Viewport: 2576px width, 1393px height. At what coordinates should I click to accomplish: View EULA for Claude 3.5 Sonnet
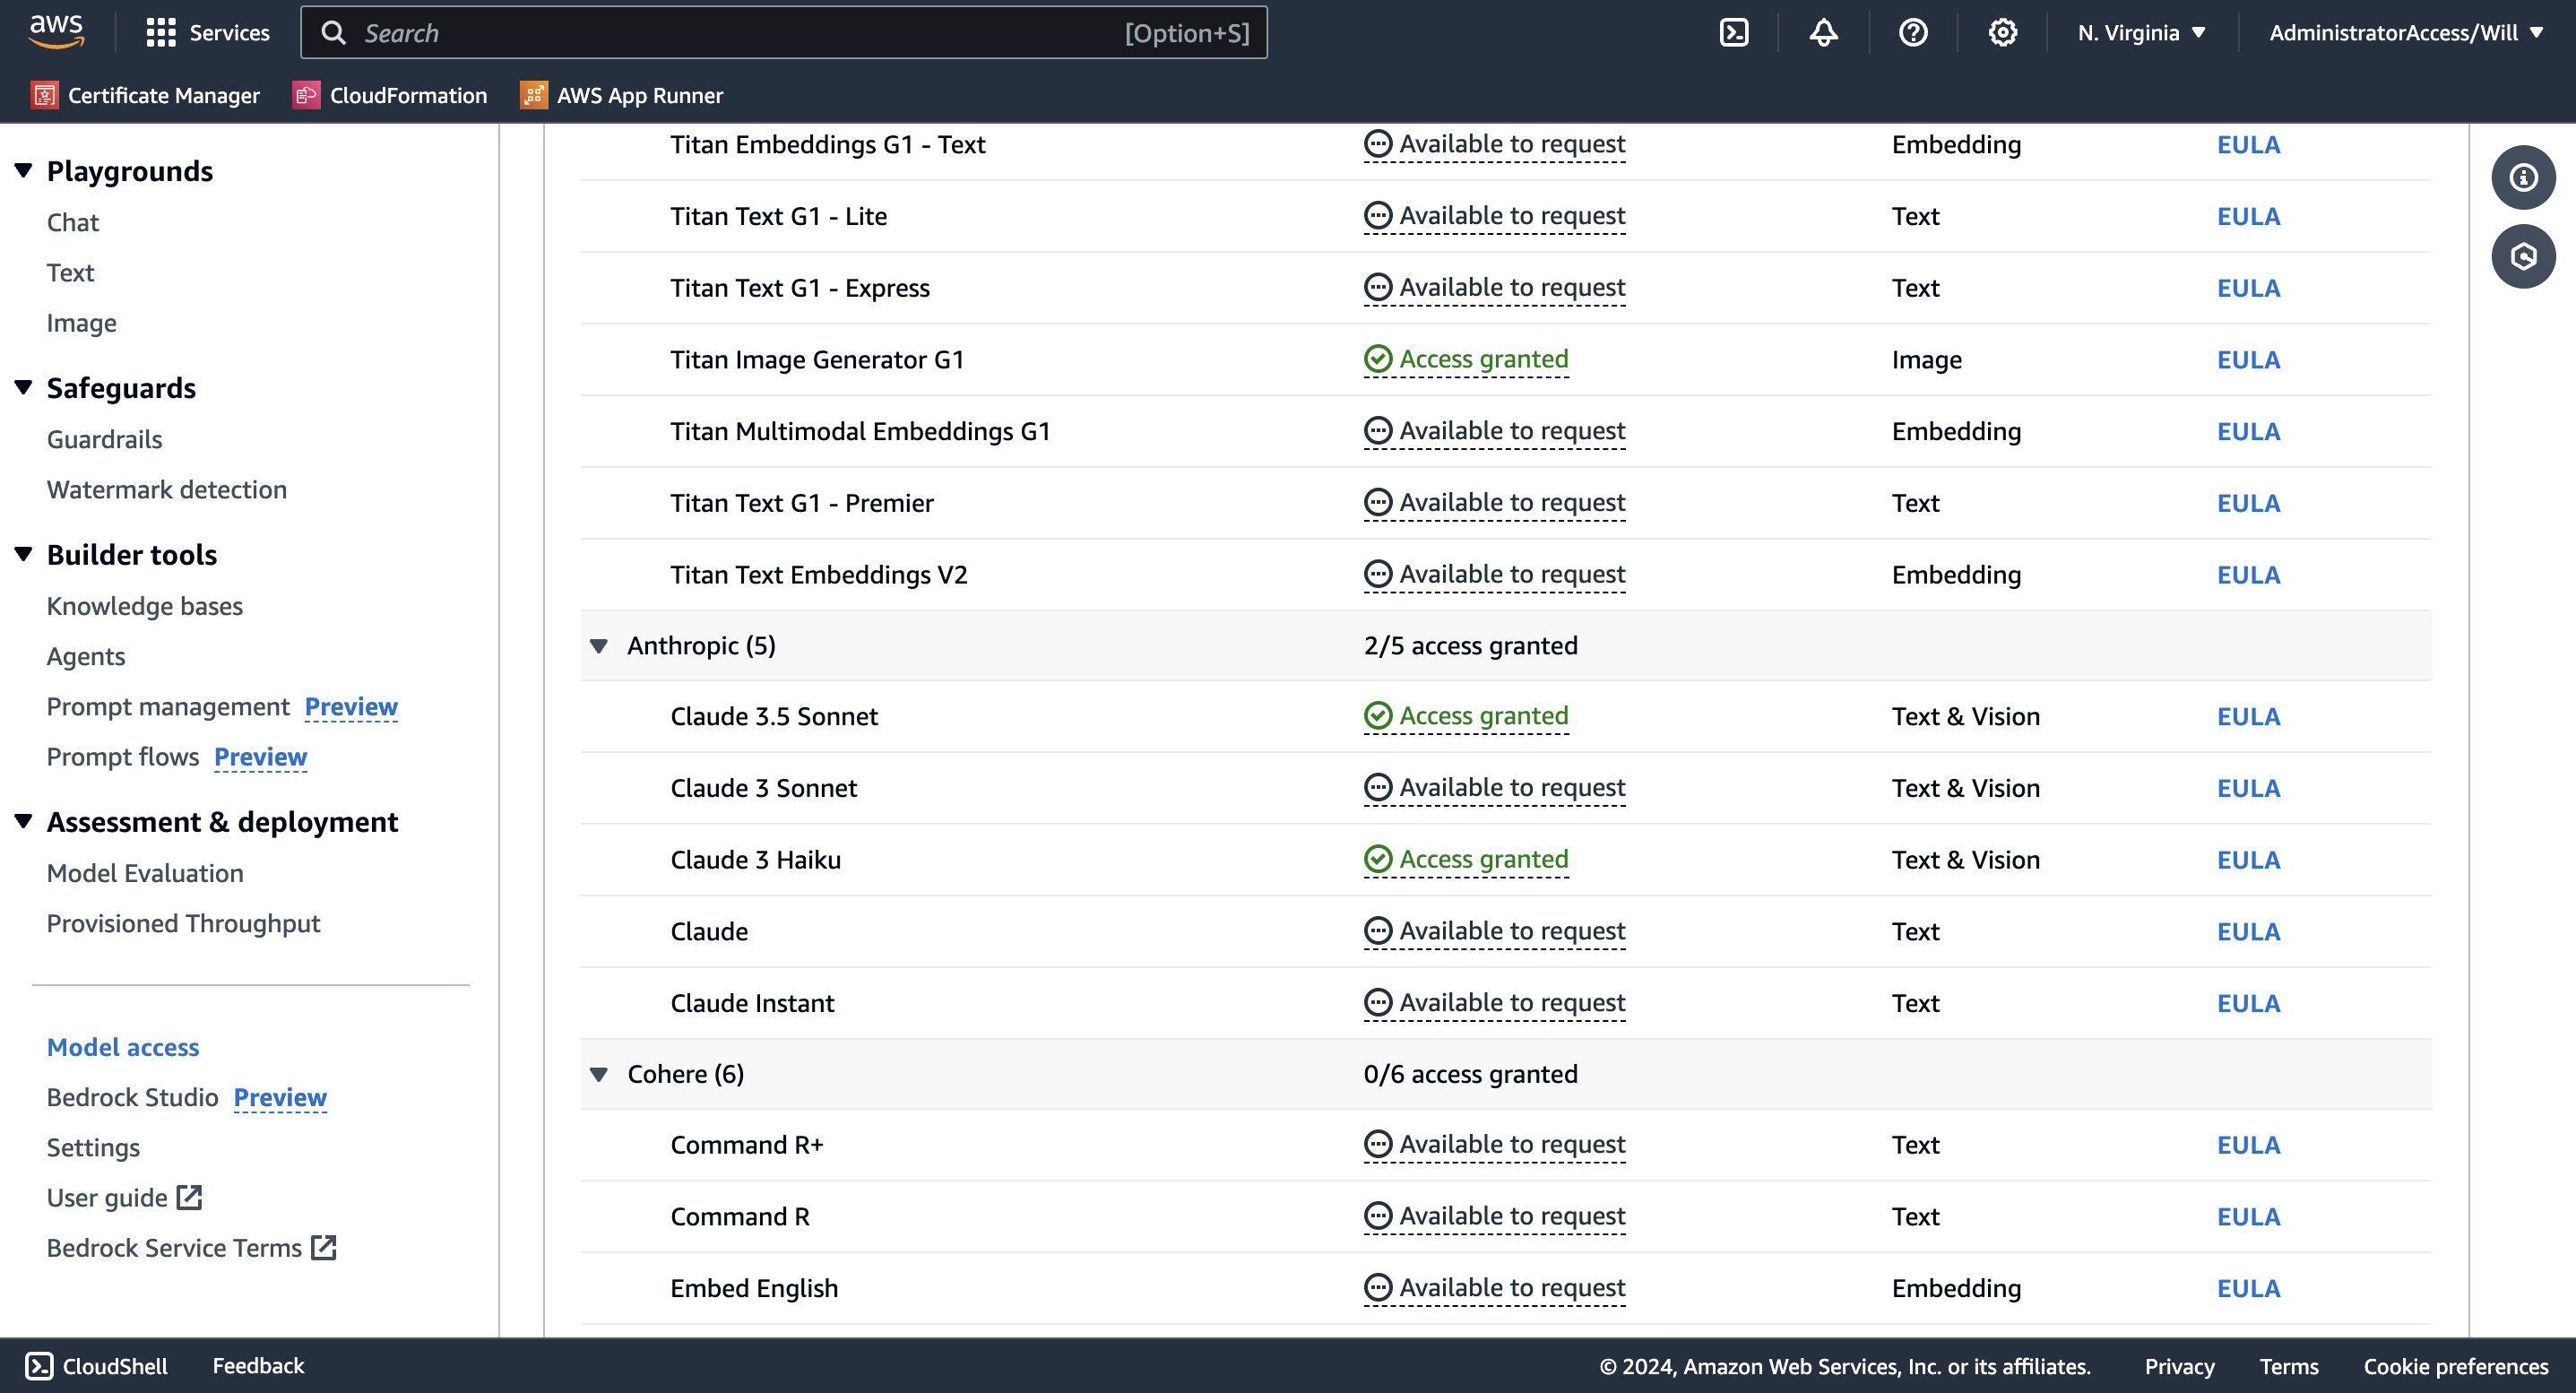[x=2248, y=717]
